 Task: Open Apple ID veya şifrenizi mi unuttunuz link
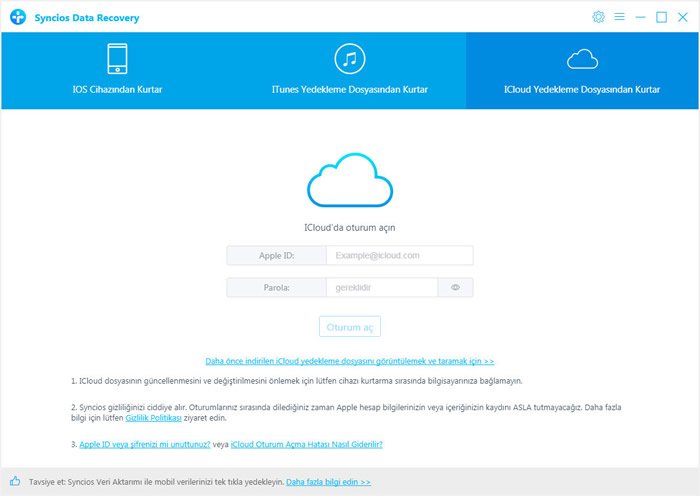coord(145,444)
